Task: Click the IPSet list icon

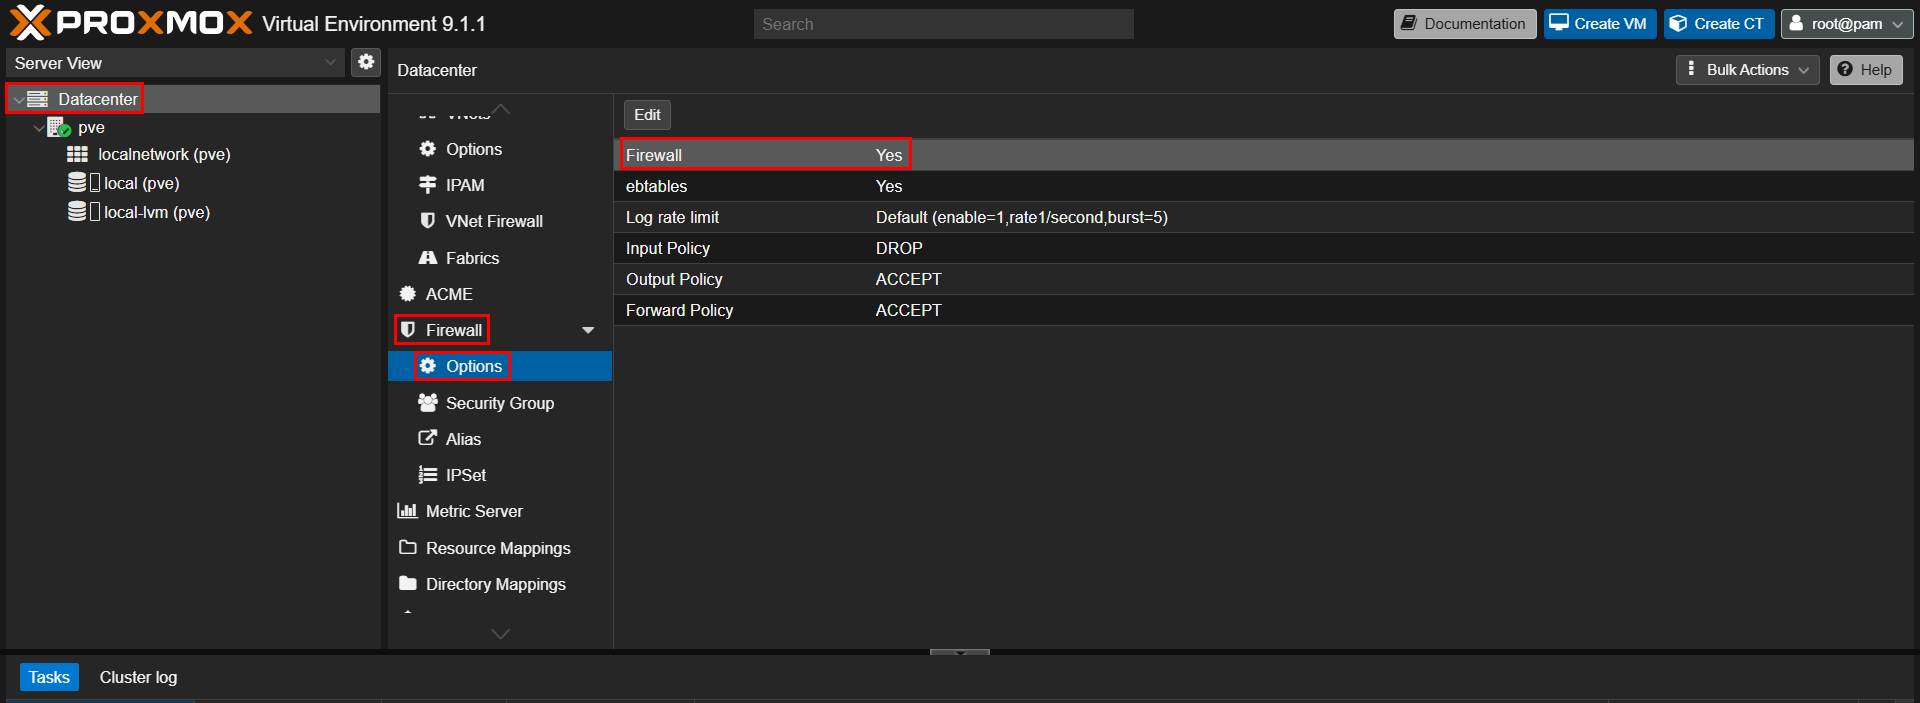Action: click(428, 475)
